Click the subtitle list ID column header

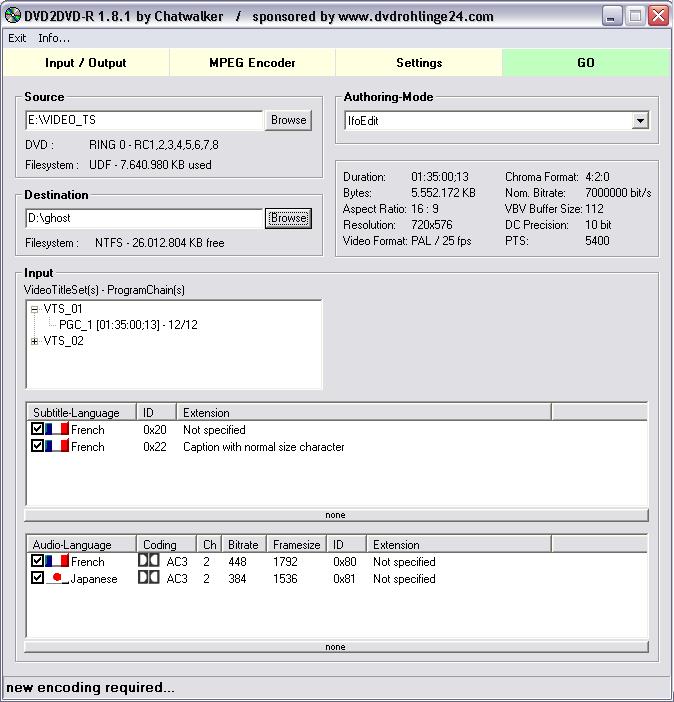156,412
